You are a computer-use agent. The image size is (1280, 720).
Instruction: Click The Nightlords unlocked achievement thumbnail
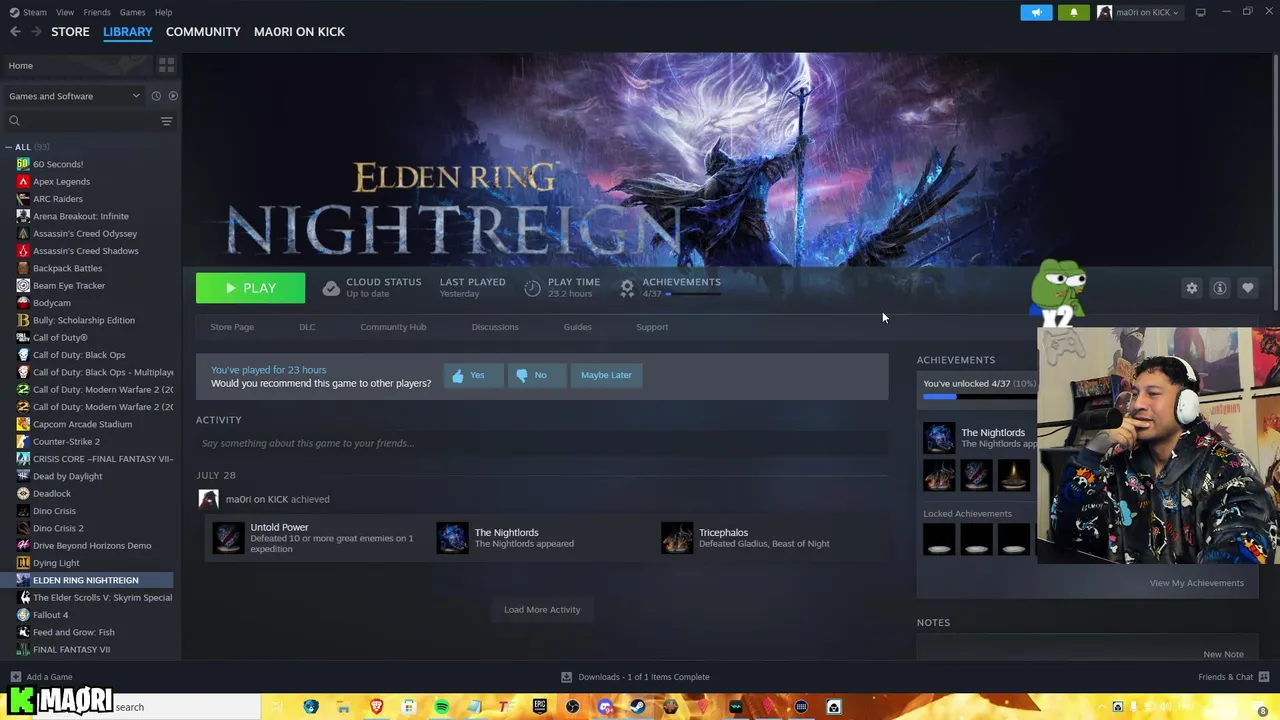point(939,438)
